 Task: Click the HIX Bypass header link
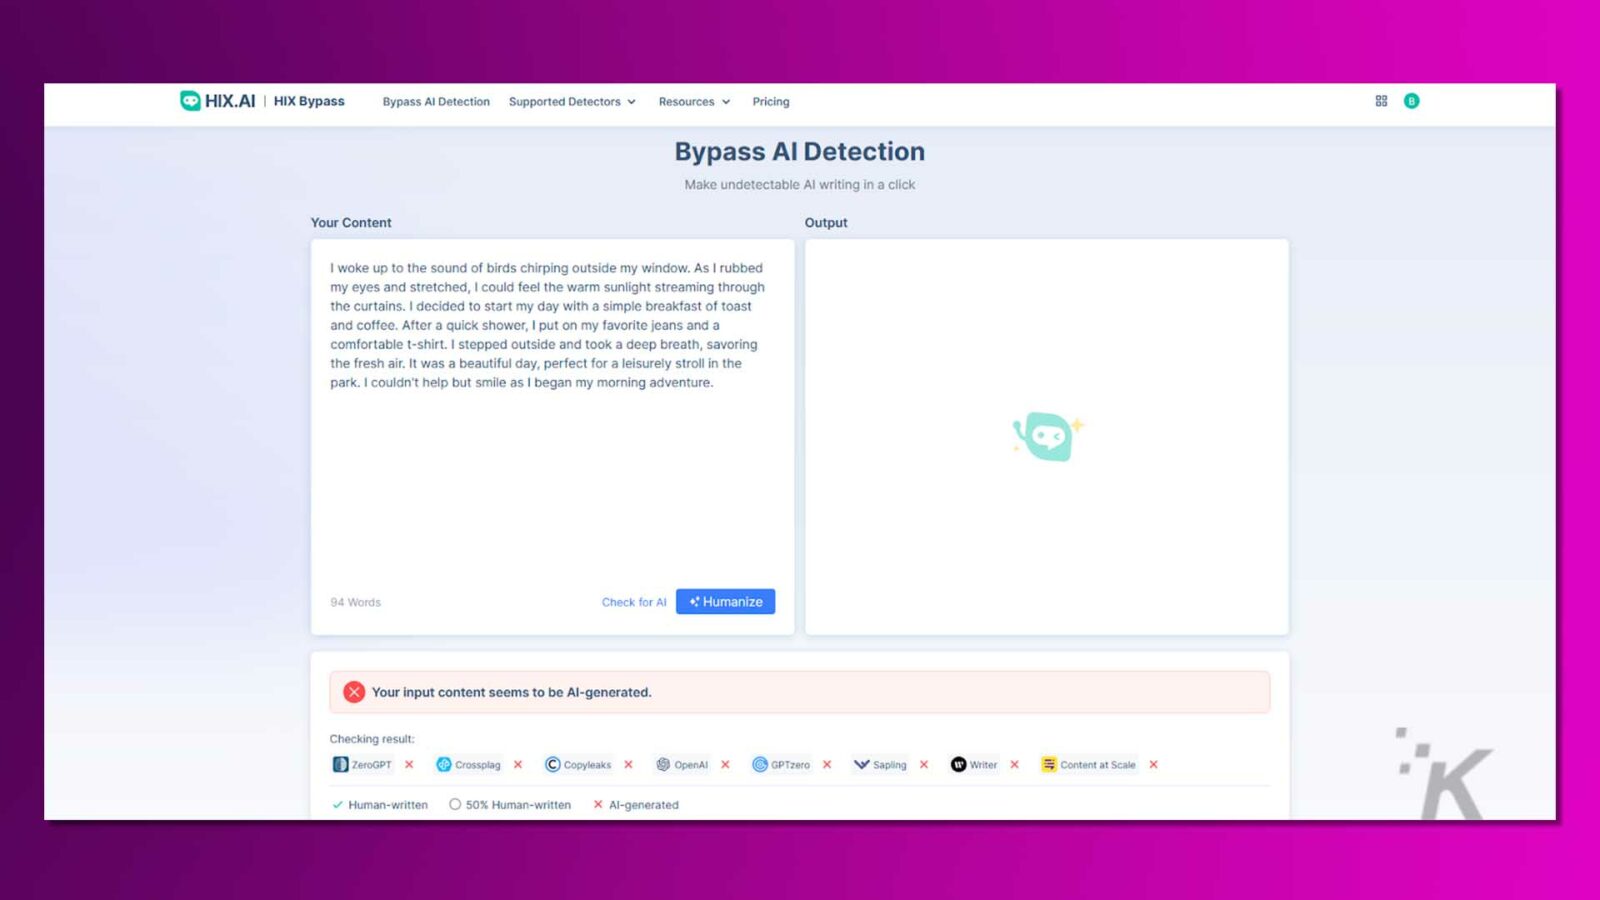[x=309, y=101]
